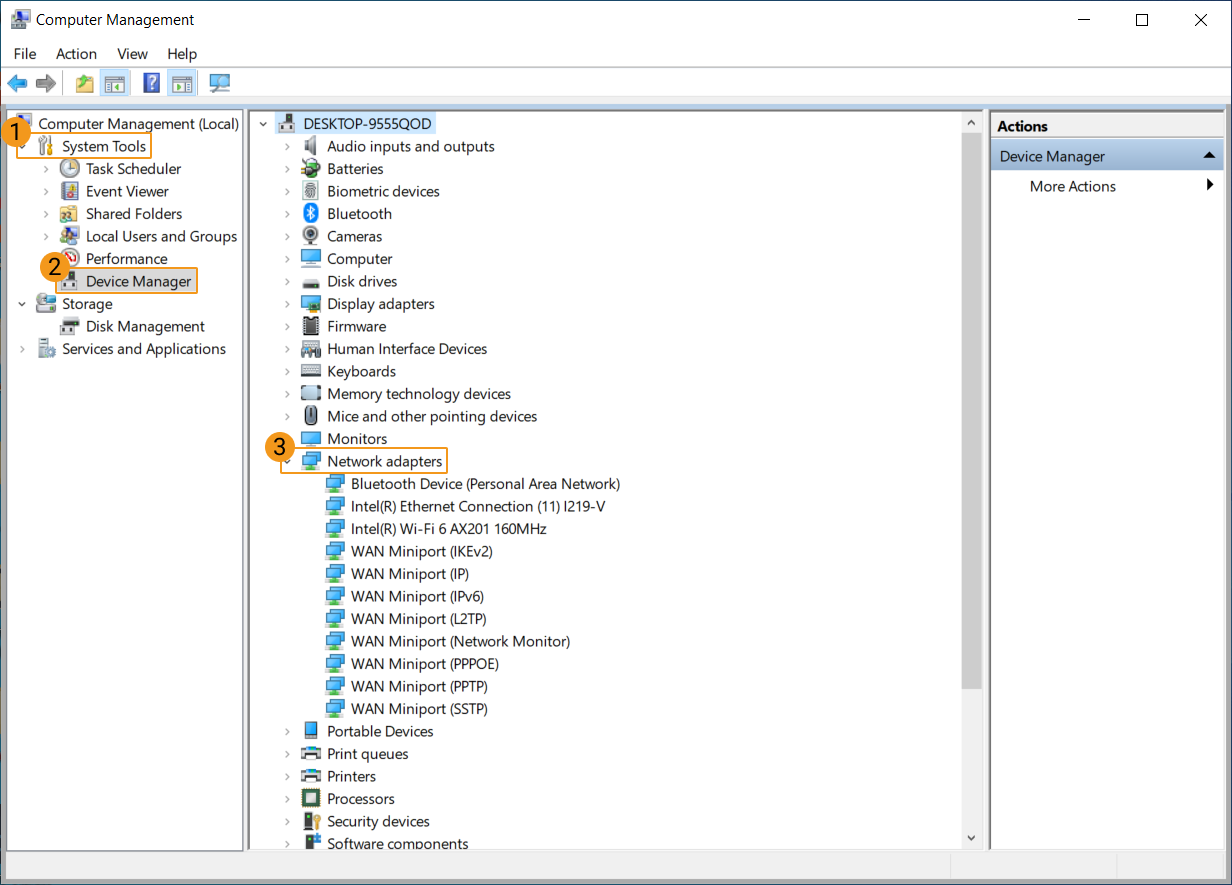The width and height of the screenshot is (1232, 885).
Task: Click the Cameras category icon
Action: click(311, 237)
